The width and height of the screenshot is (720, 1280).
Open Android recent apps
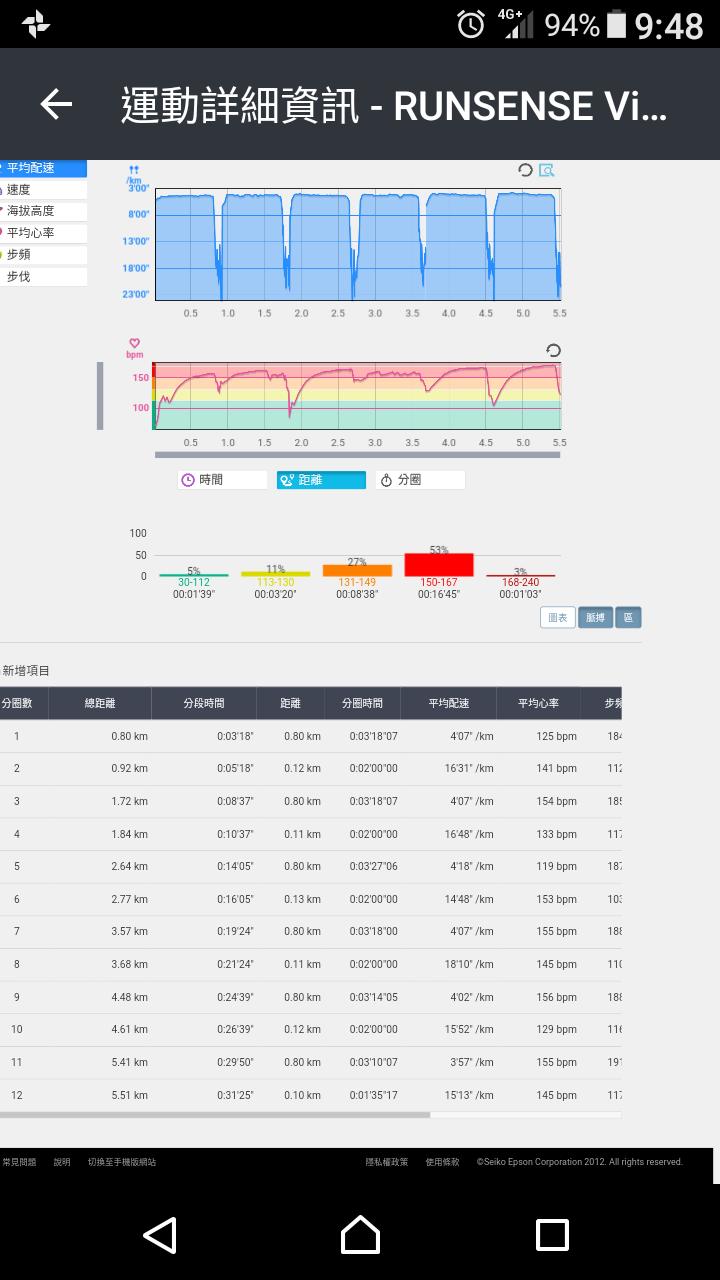coord(552,1235)
